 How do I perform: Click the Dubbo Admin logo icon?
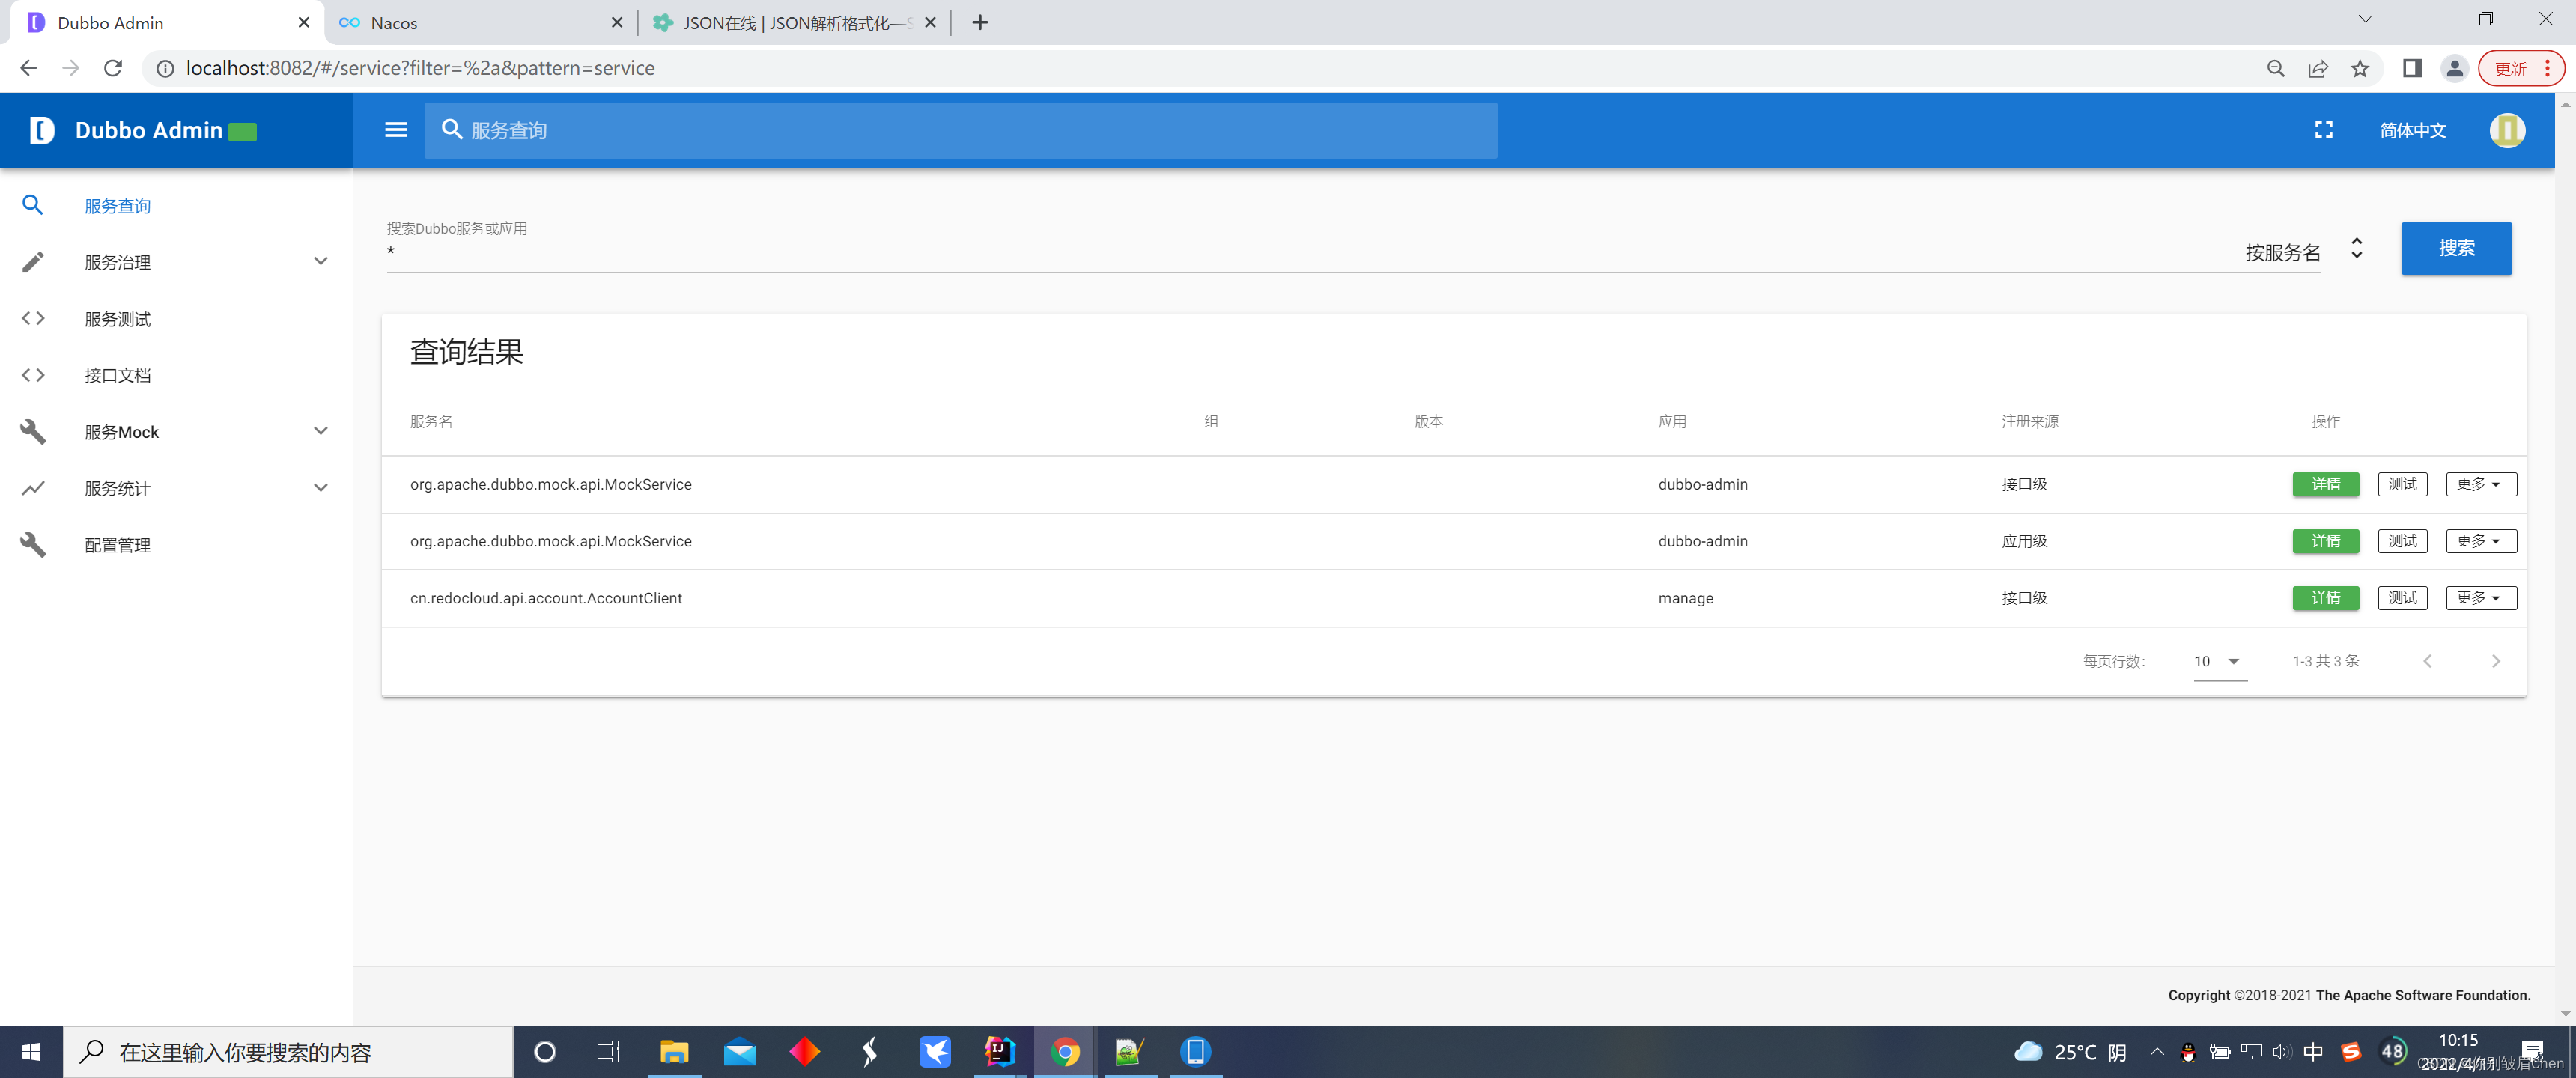click(x=42, y=130)
